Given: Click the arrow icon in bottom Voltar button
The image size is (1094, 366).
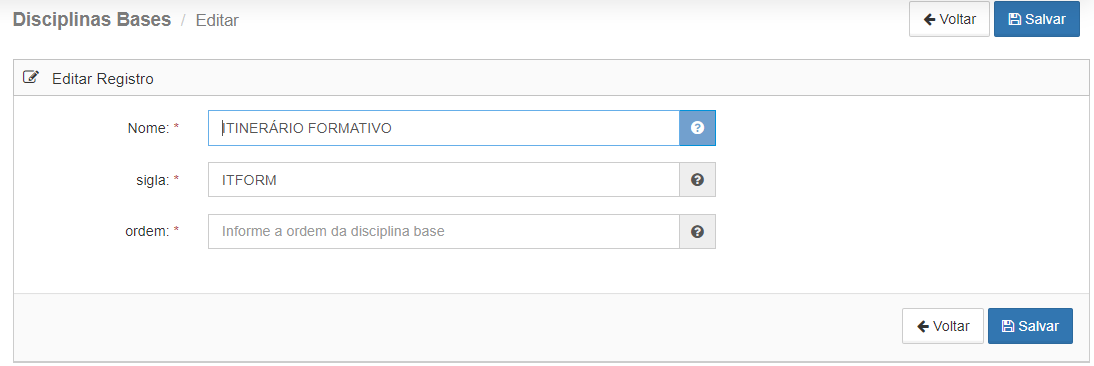Looking at the screenshot, I should tap(923, 326).
